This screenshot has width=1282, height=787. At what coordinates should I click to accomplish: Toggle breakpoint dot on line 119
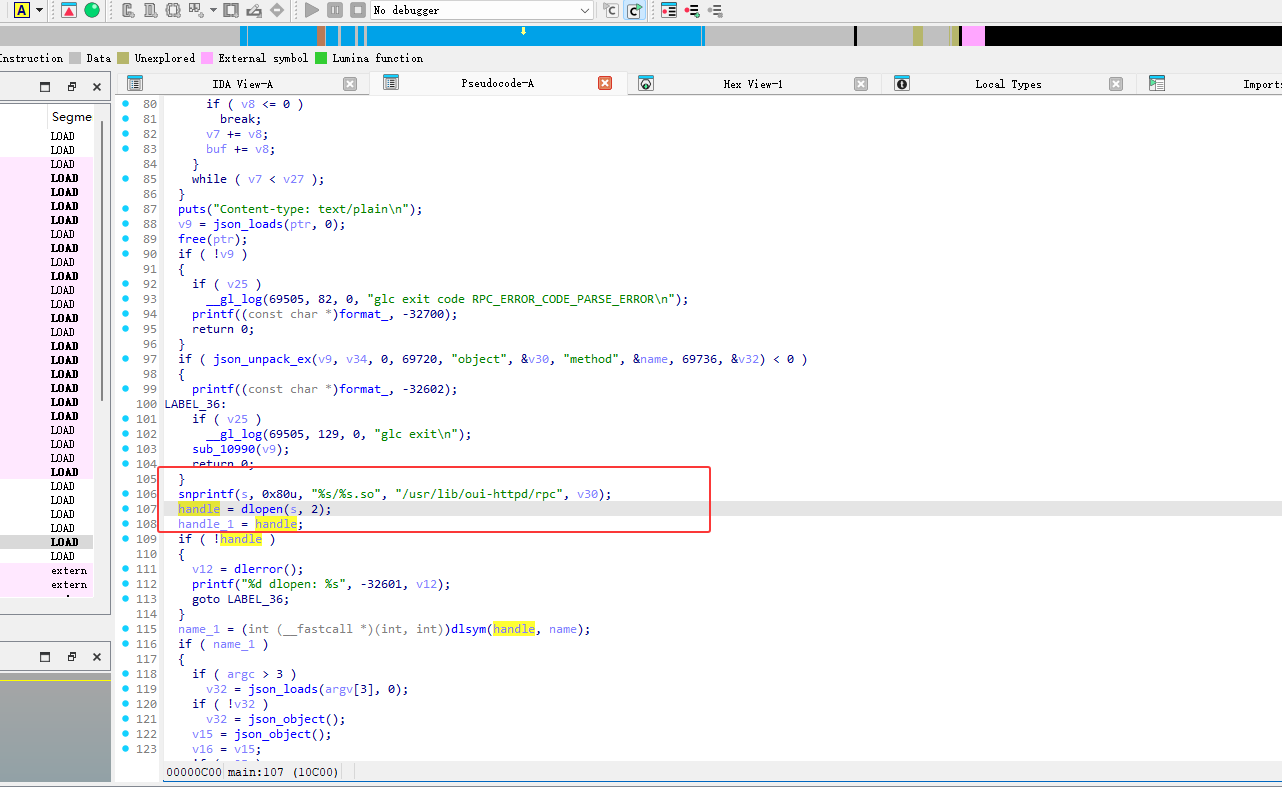tap(125, 689)
